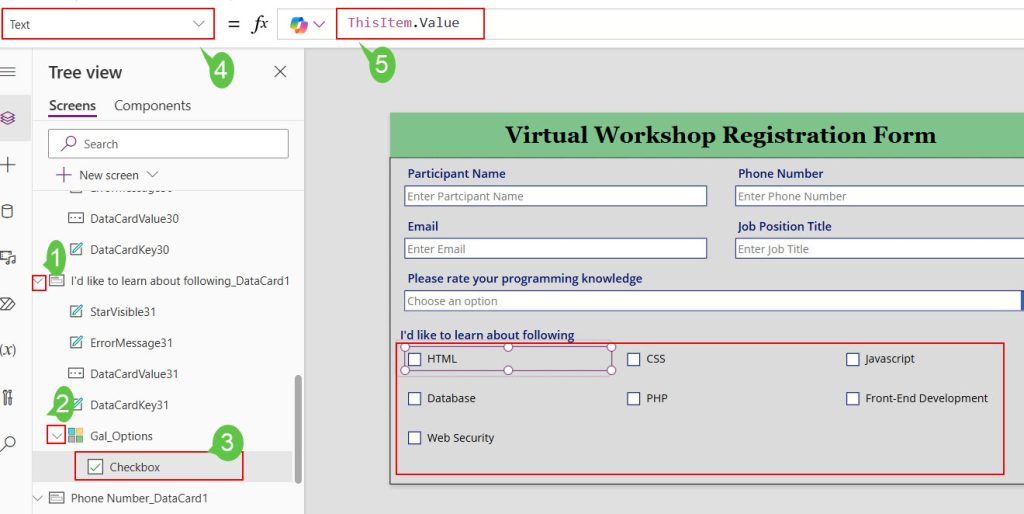The height and width of the screenshot is (514, 1024).
Task: Click the formula ThisItem.Value
Action: (404, 23)
